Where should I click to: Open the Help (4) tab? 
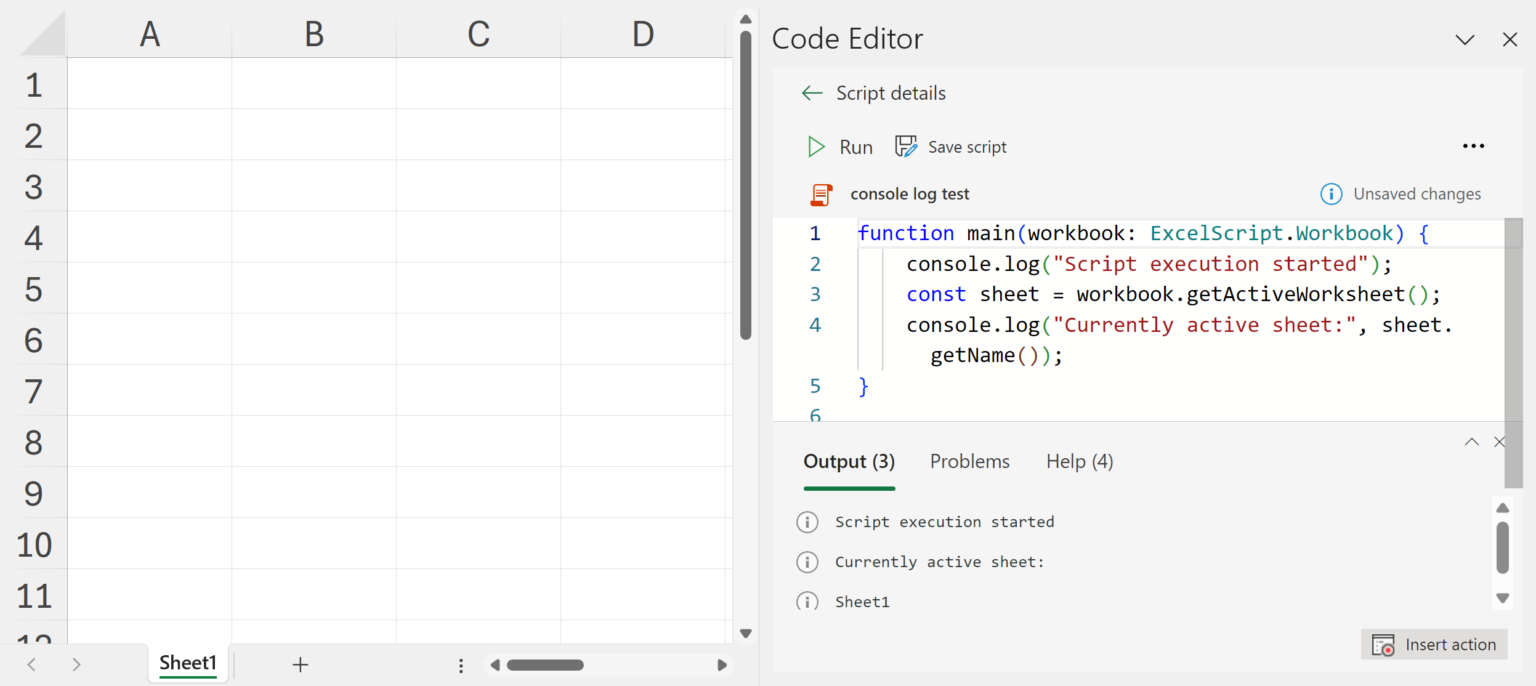pyautogui.click(x=1079, y=461)
